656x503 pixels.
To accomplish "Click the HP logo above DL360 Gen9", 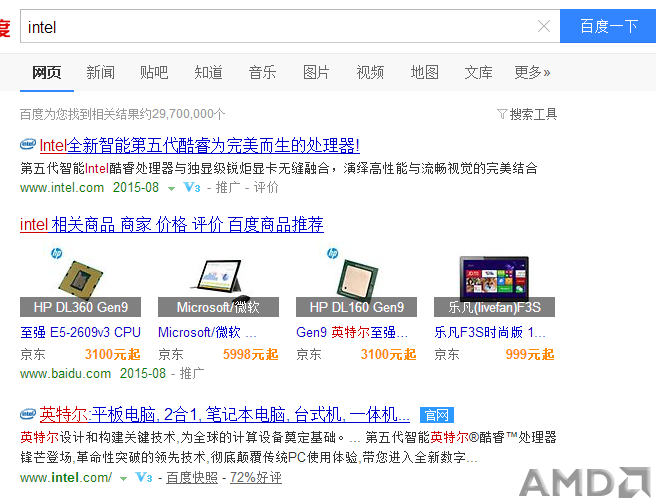I will click(56, 253).
